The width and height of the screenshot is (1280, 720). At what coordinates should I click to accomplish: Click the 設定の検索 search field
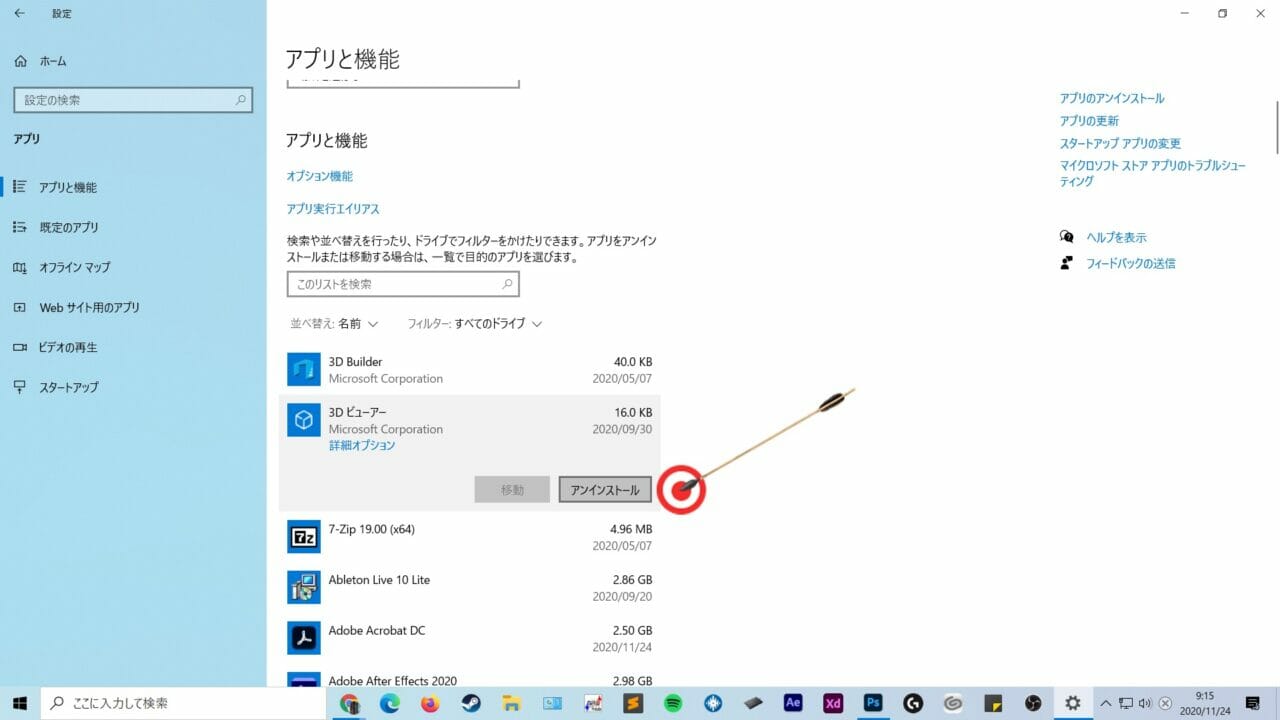pos(133,100)
